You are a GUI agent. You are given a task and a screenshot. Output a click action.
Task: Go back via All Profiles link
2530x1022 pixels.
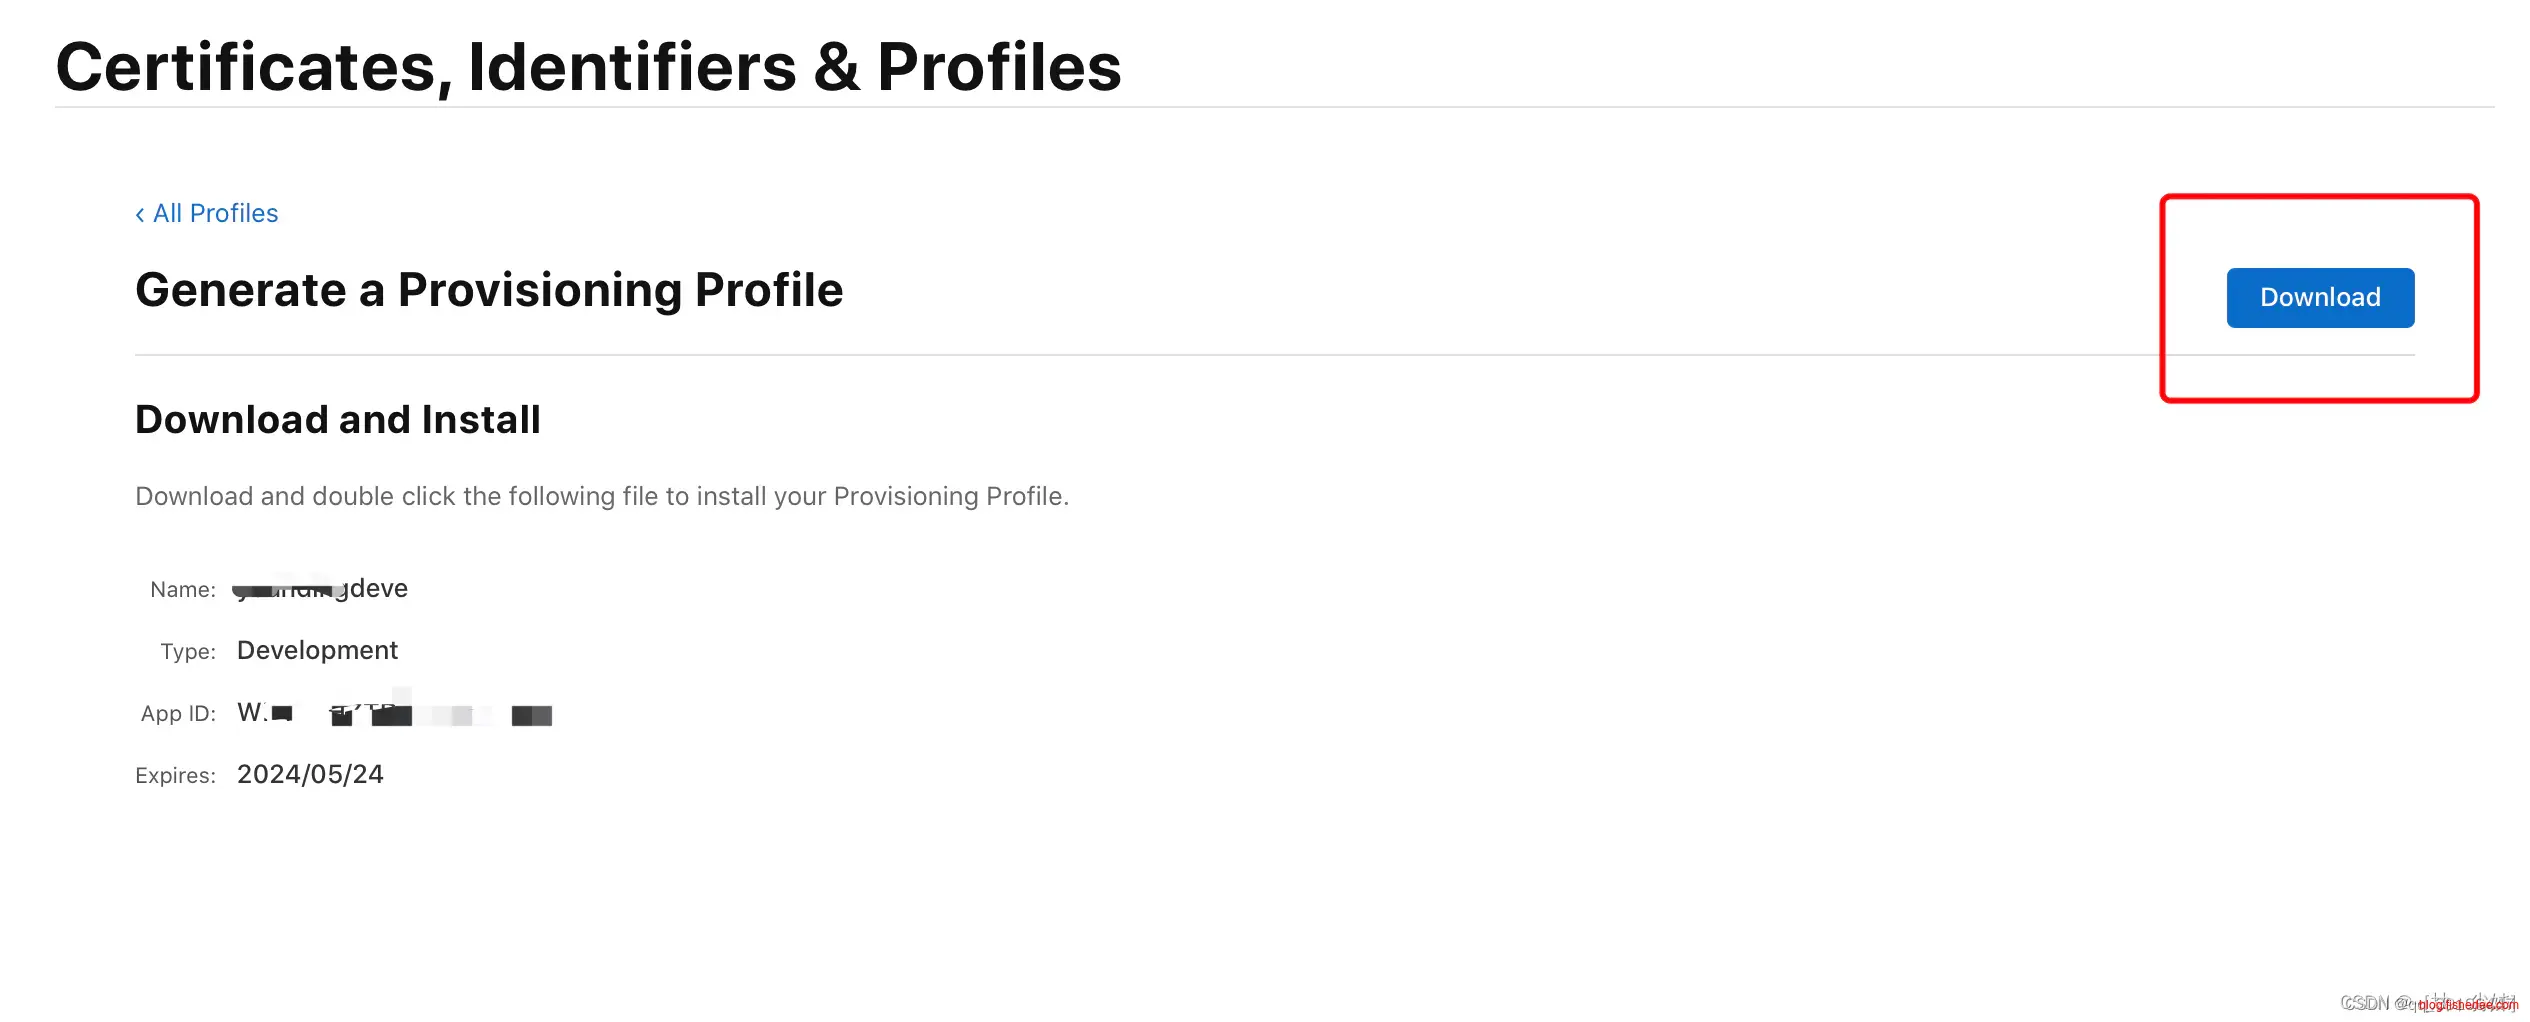(x=215, y=214)
